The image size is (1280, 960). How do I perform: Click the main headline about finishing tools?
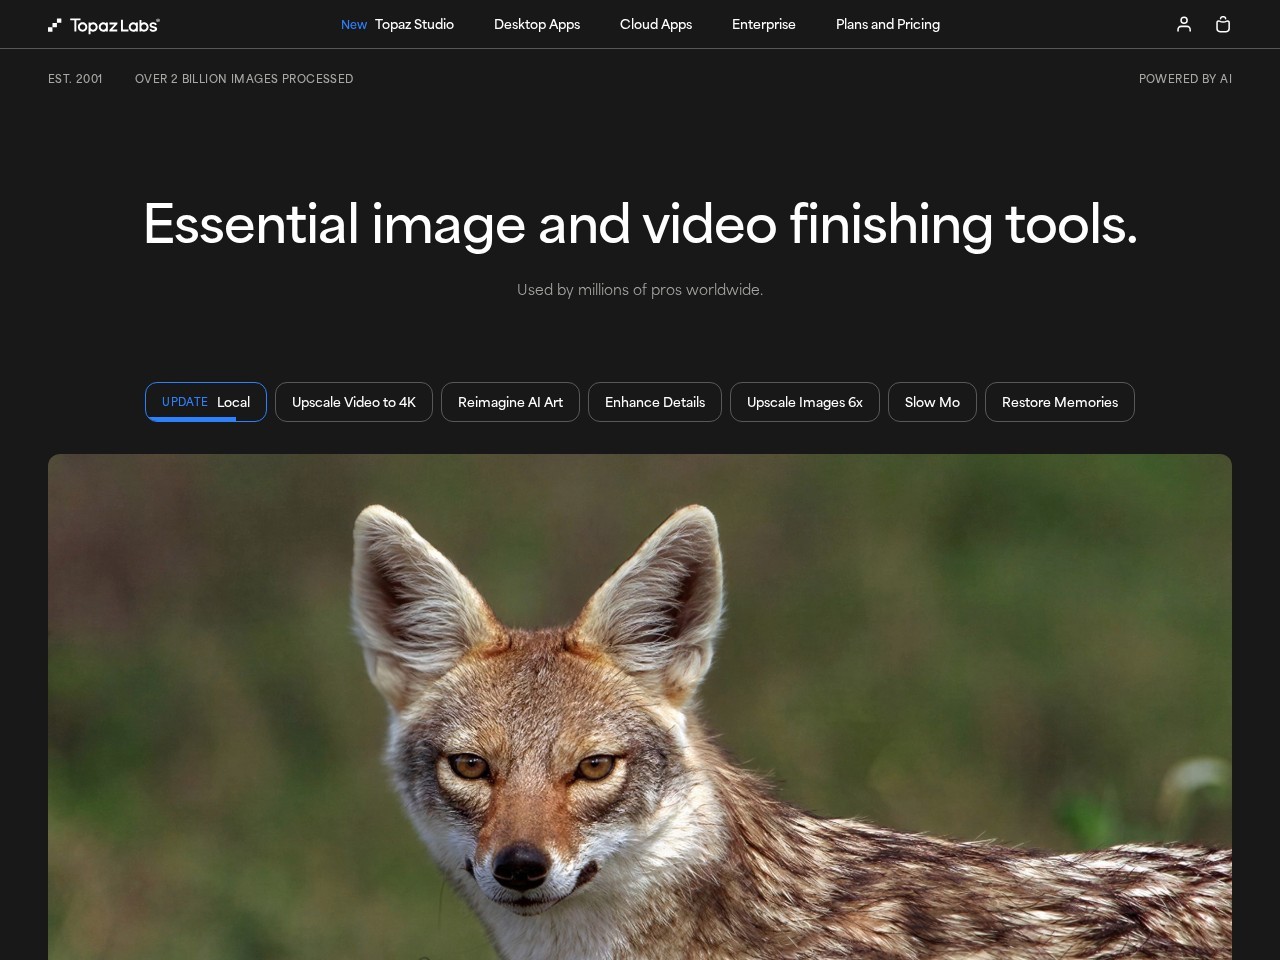(640, 224)
